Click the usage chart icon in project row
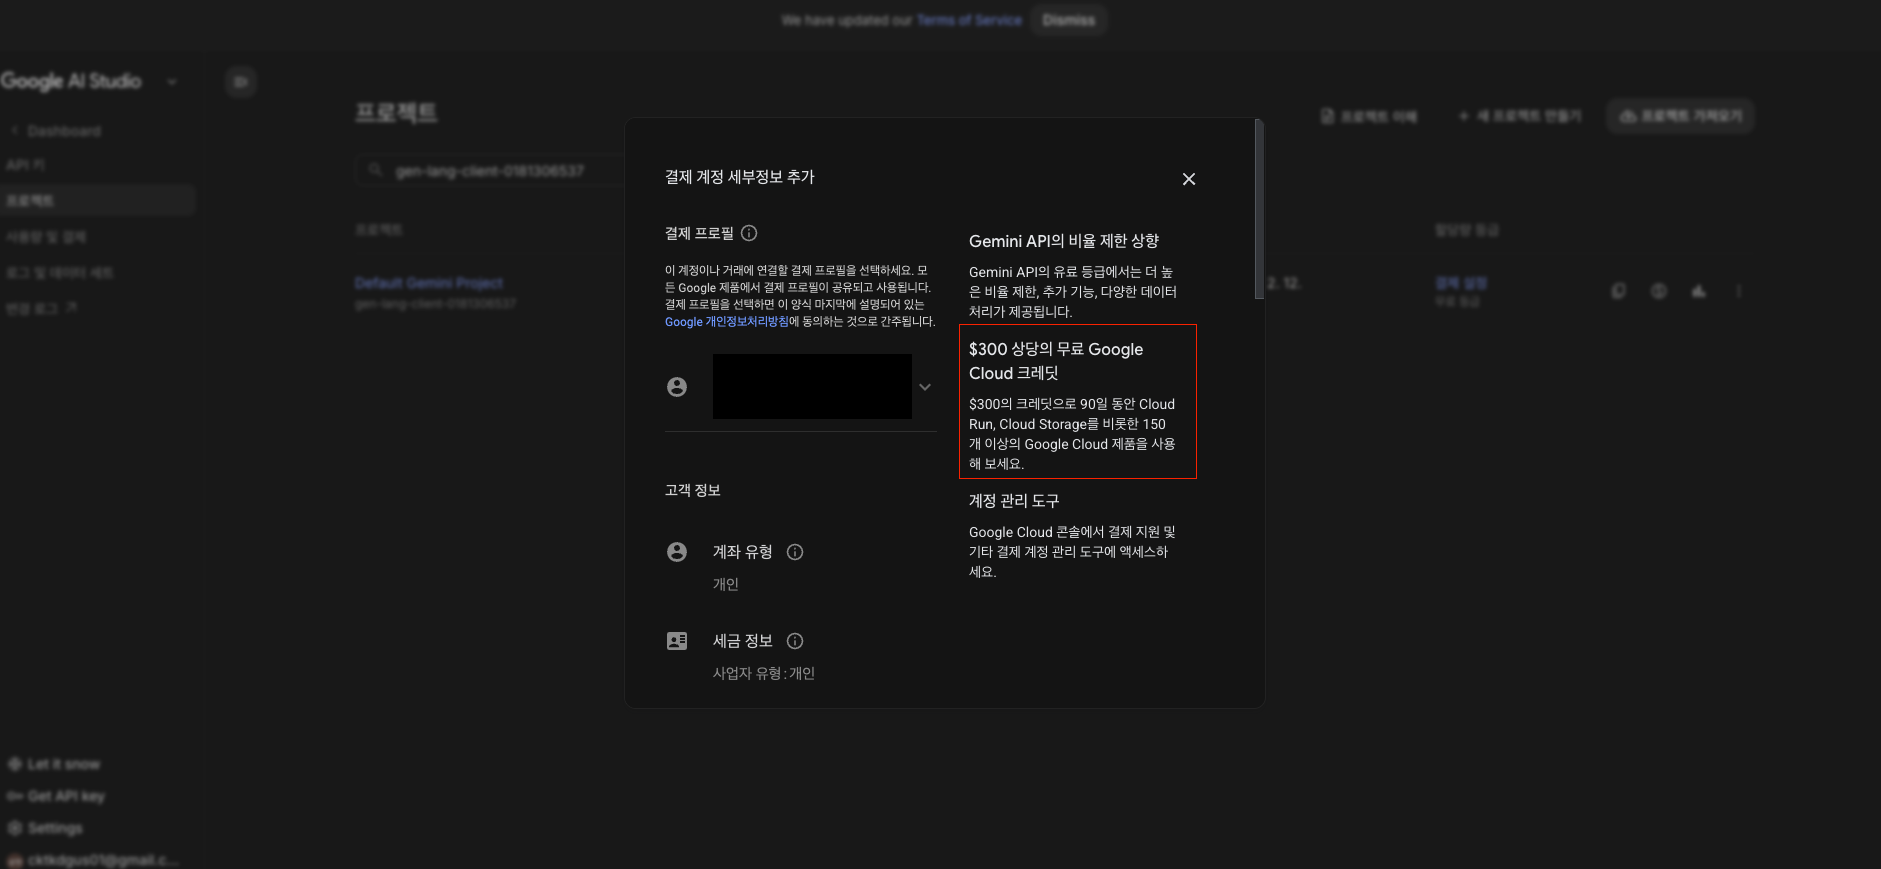This screenshot has width=1881, height=869. coord(1699,291)
